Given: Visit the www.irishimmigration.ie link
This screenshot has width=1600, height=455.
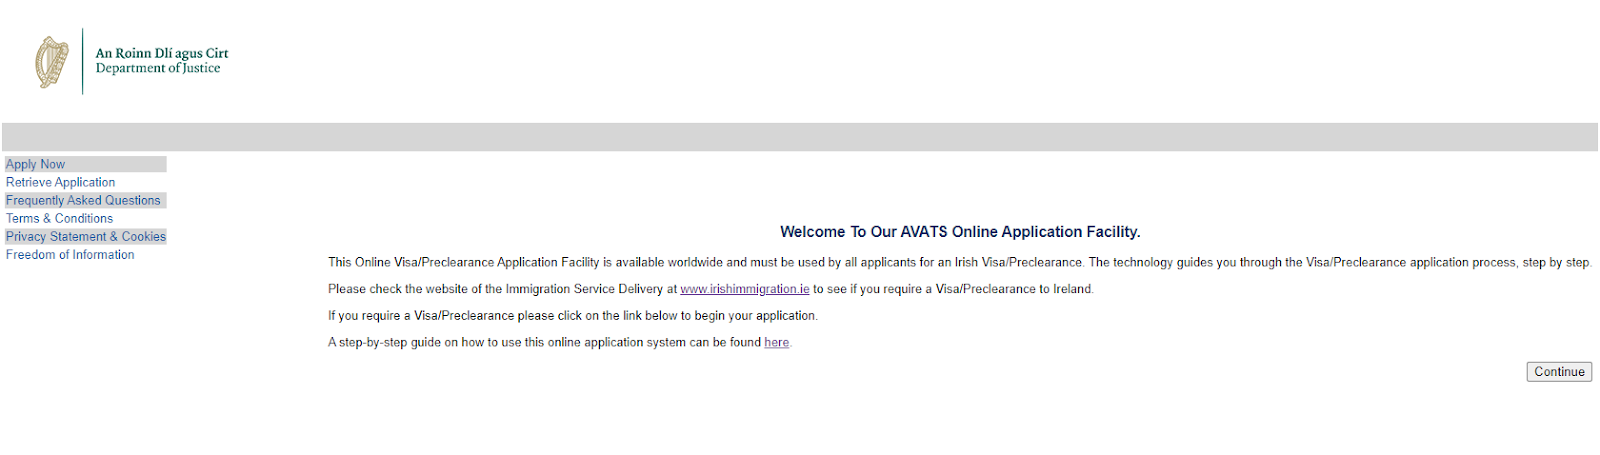Looking at the screenshot, I should pyautogui.click(x=745, y=289).
